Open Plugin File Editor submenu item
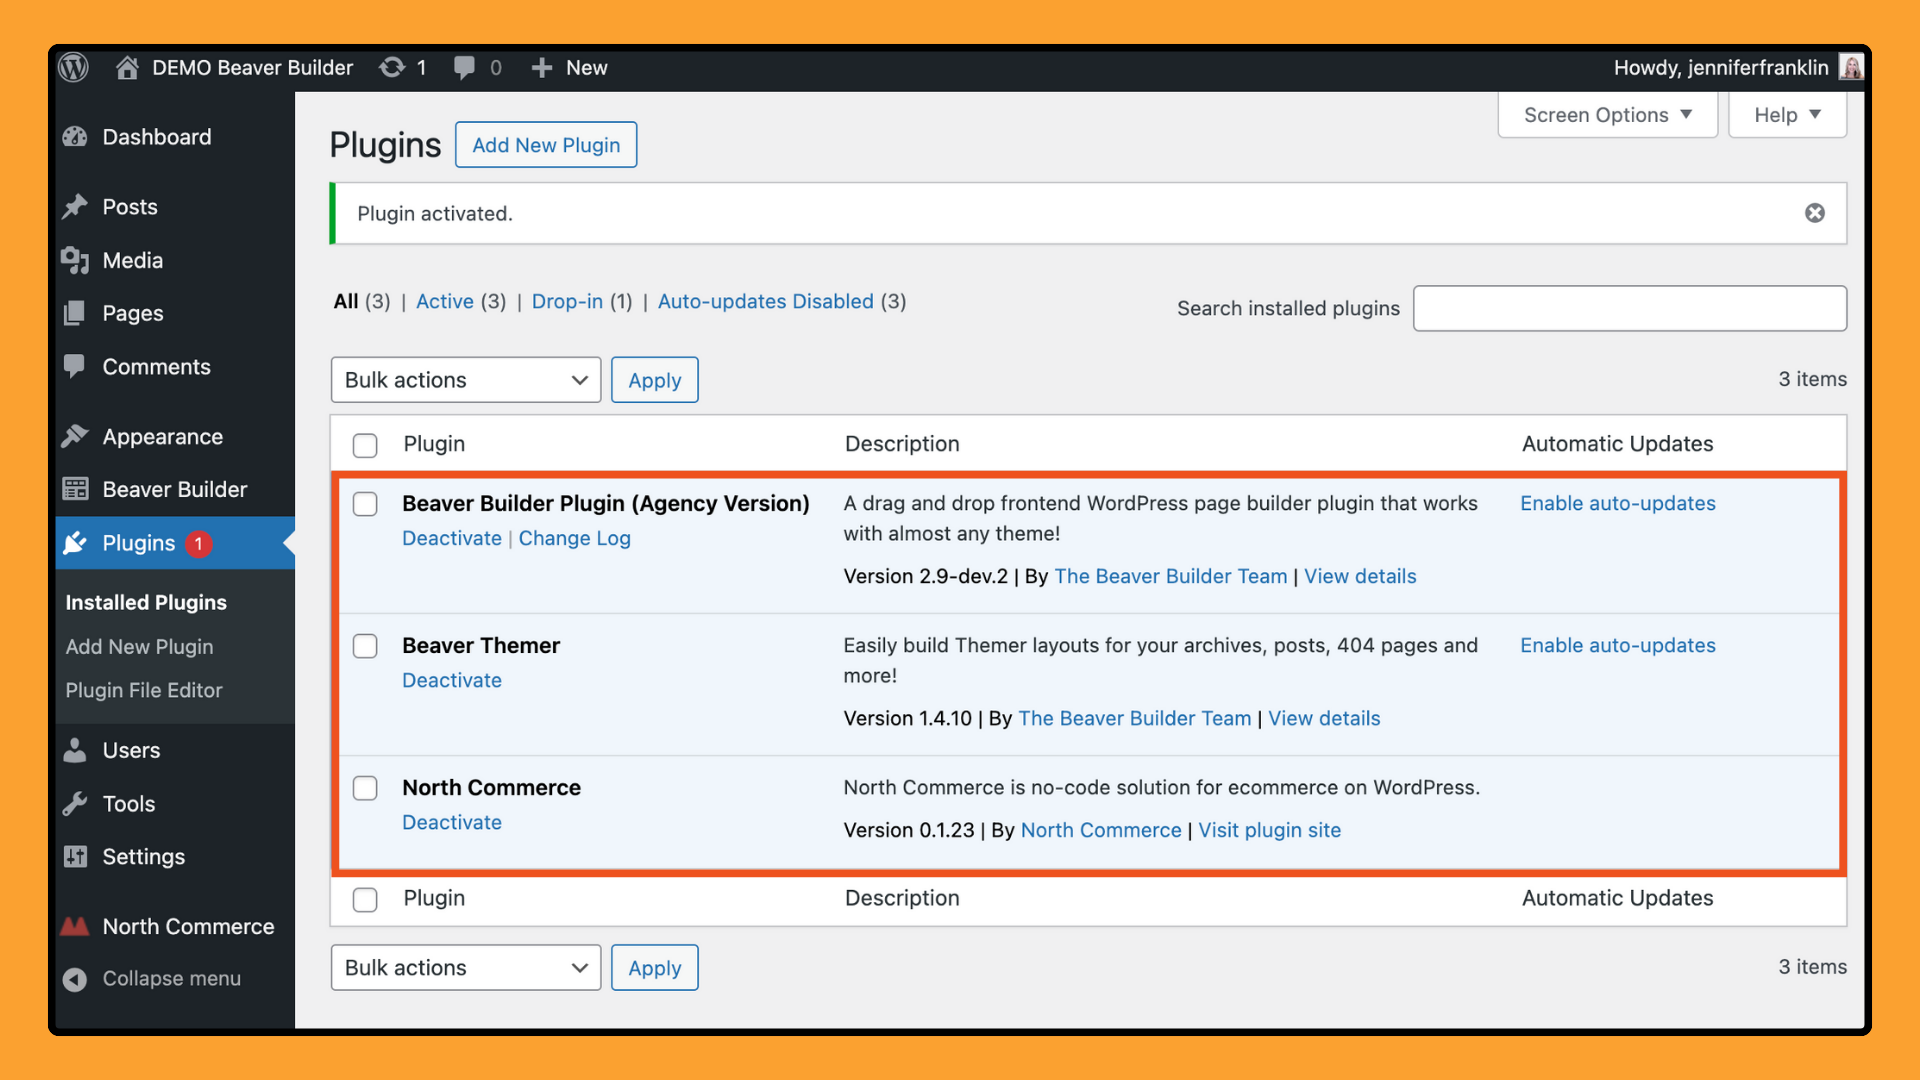 pyautogui.click(x=144, y=690)
